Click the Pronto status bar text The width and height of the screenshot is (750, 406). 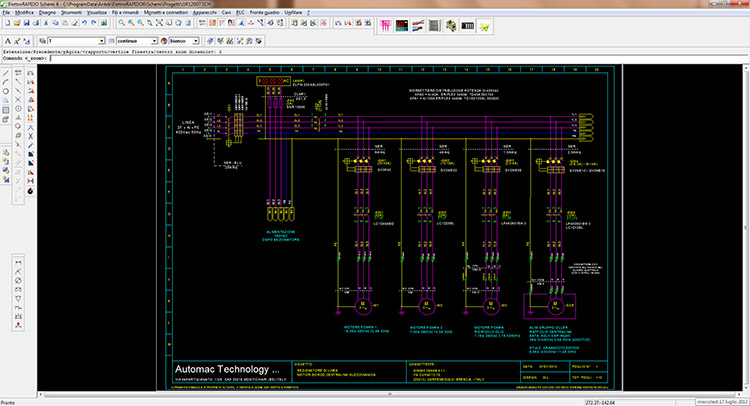point(8,403)
